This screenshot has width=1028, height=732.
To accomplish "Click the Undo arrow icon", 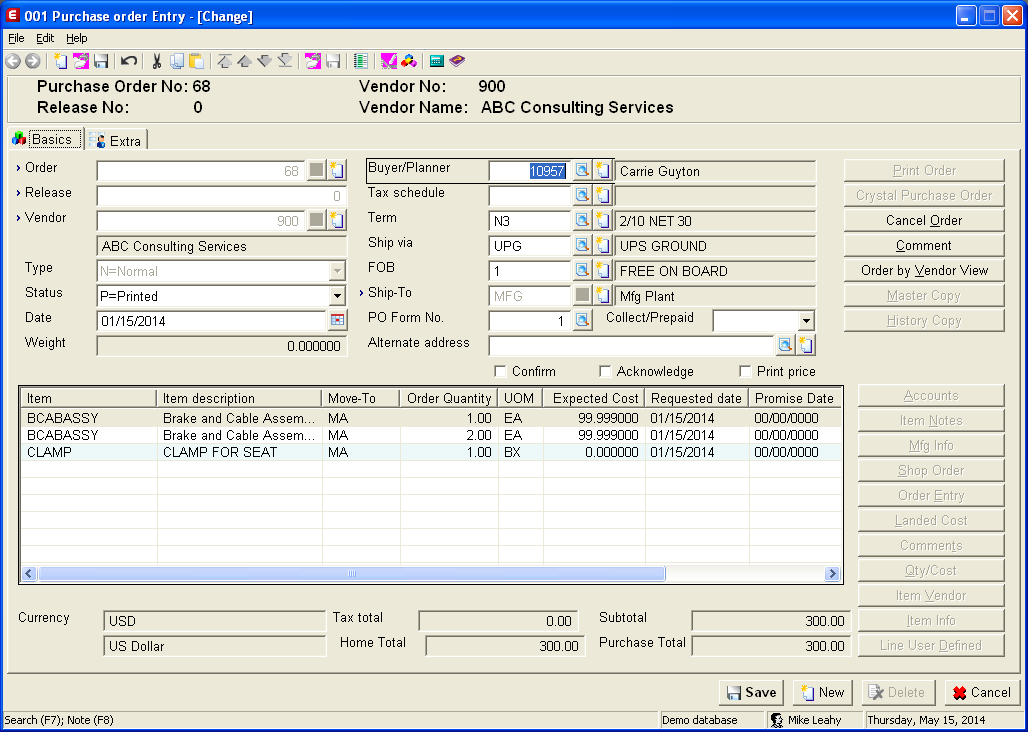I will tap(129, 62).
